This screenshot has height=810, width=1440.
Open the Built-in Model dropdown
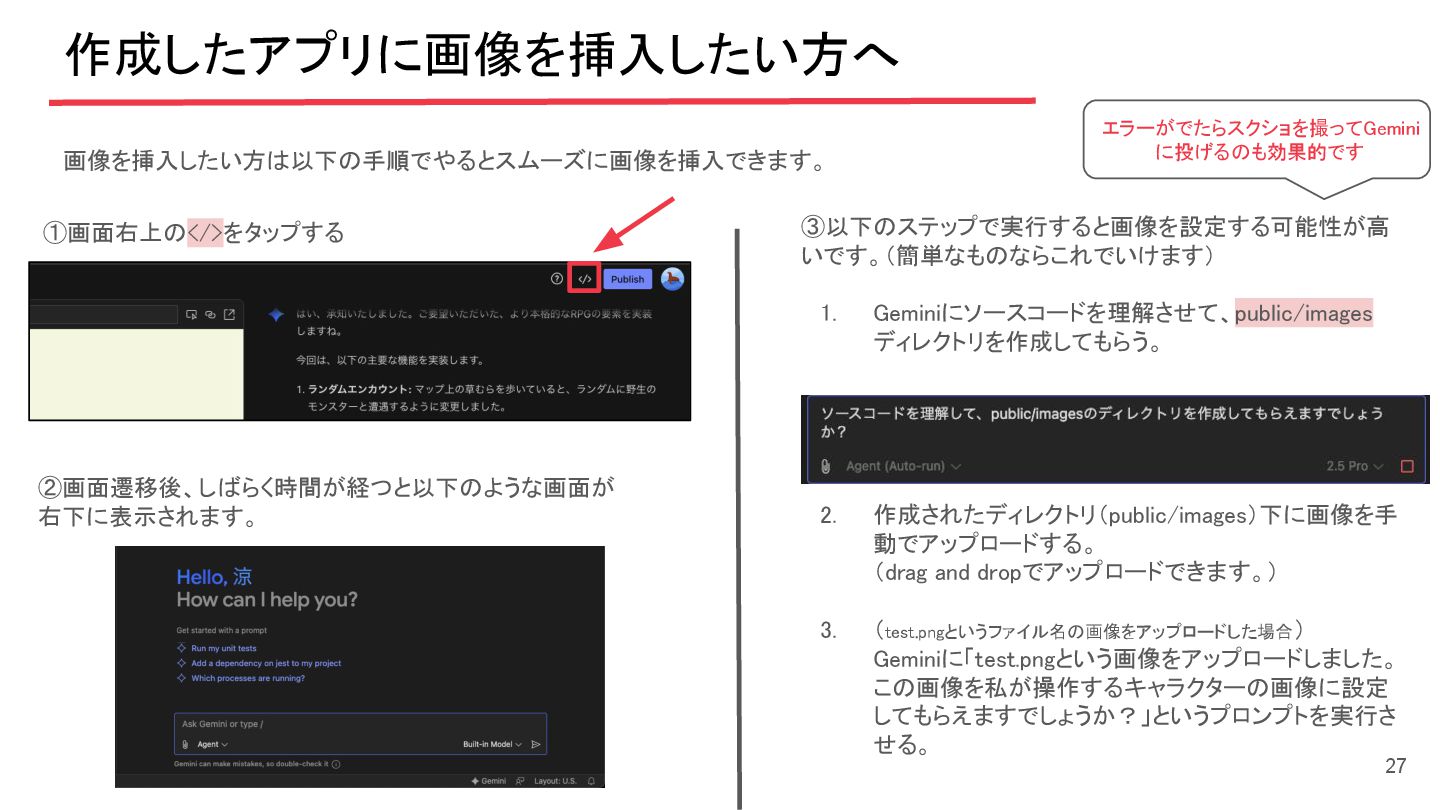point(491,744)
